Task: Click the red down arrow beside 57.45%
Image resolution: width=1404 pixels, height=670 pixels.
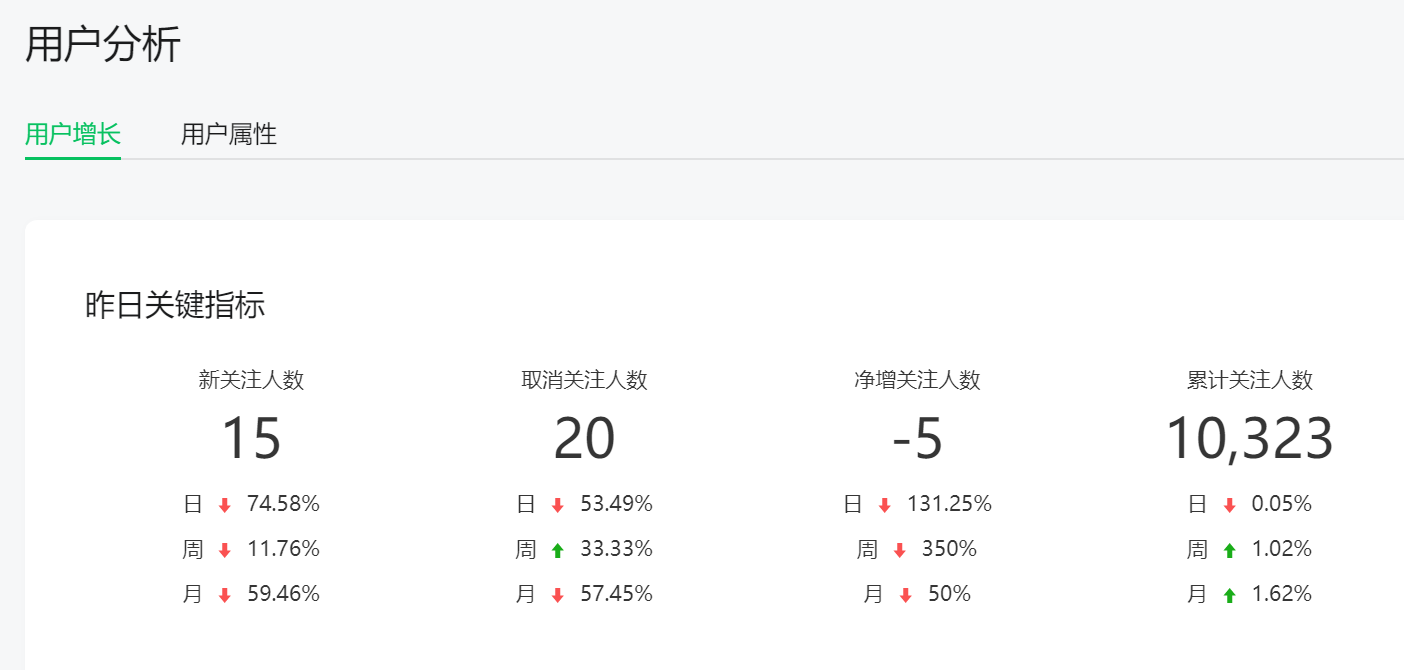Action: [x=558, y=595]
